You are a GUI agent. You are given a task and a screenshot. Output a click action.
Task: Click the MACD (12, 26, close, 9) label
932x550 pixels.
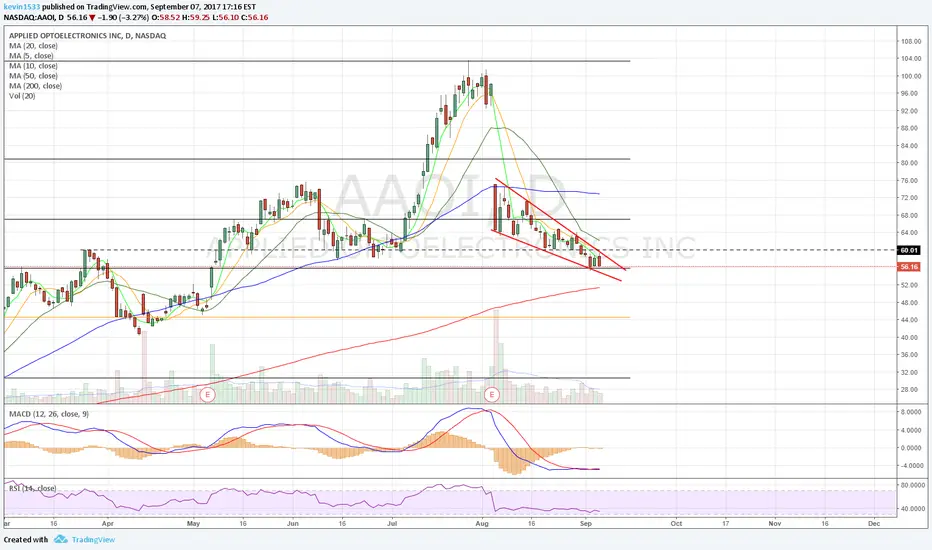click(x=49, y=414)
